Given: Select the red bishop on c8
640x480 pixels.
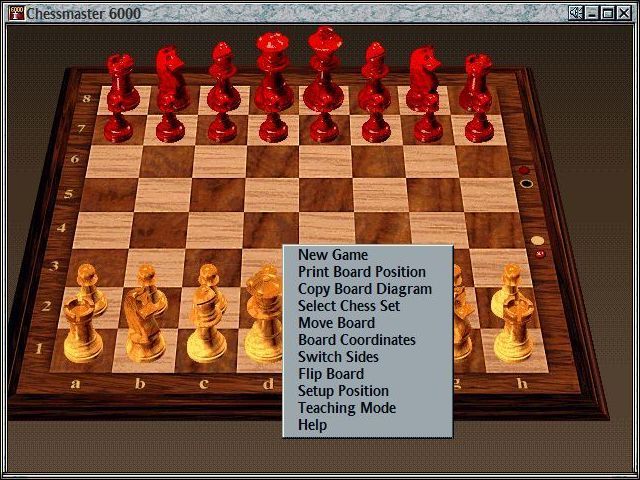Looking at the screenshot, I should point(223,78).
